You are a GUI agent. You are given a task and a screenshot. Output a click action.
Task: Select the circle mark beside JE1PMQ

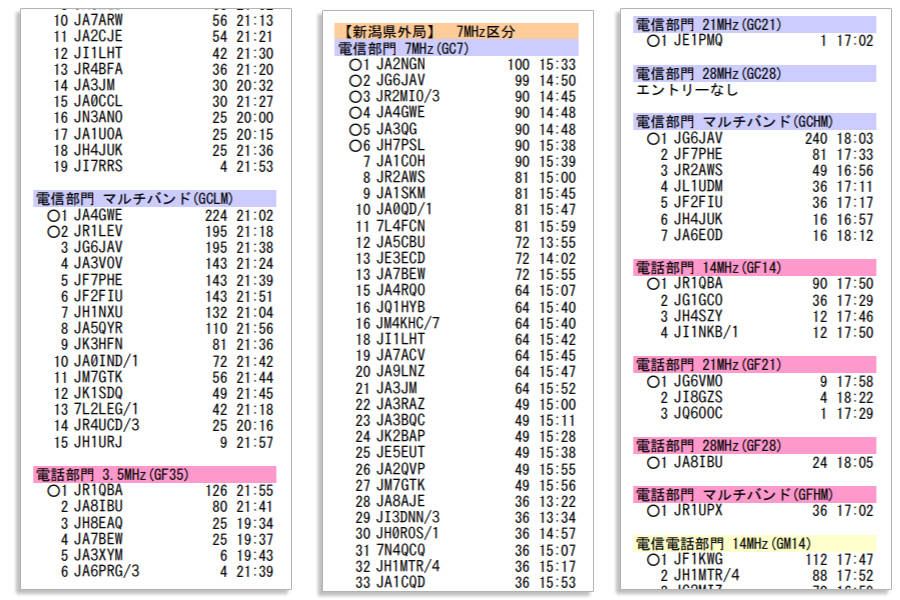tap(653, 41)
